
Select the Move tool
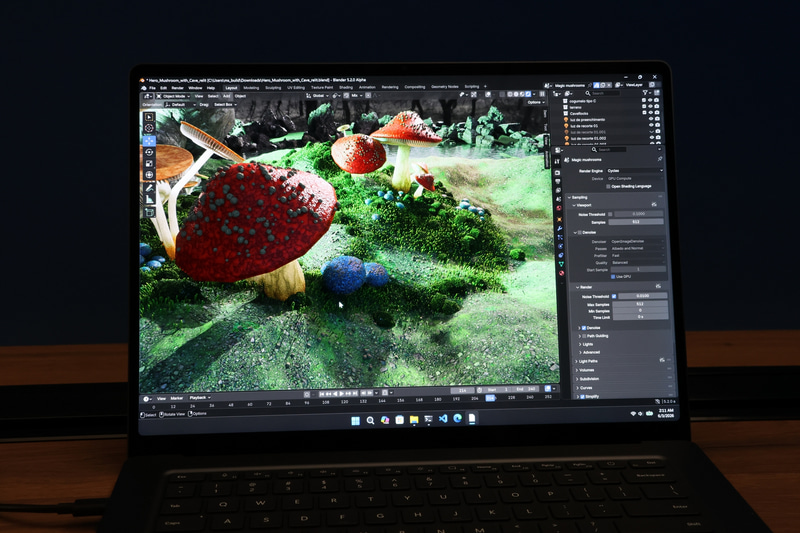pos(149,140)
